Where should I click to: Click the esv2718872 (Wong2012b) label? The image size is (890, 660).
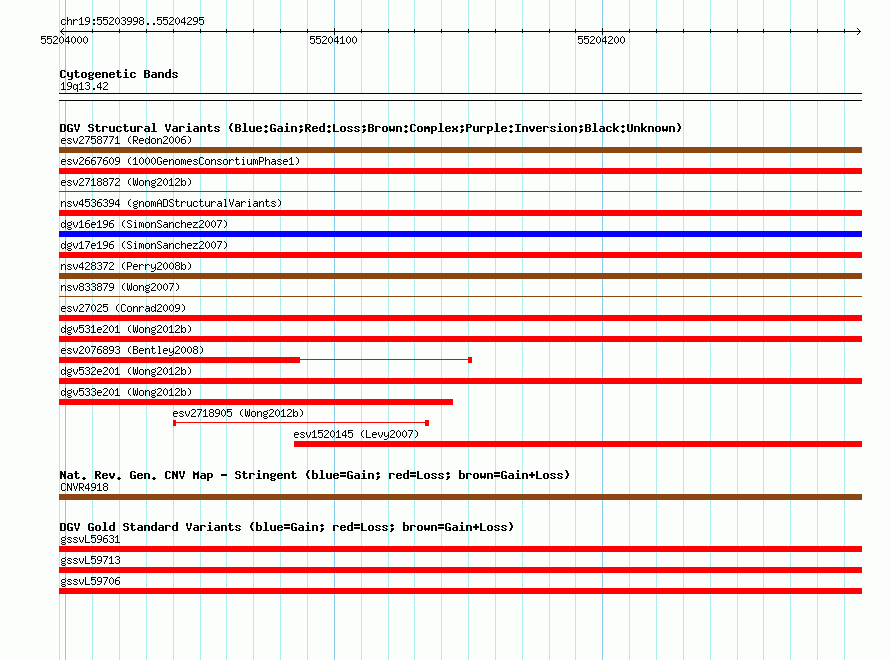[126, 182]
